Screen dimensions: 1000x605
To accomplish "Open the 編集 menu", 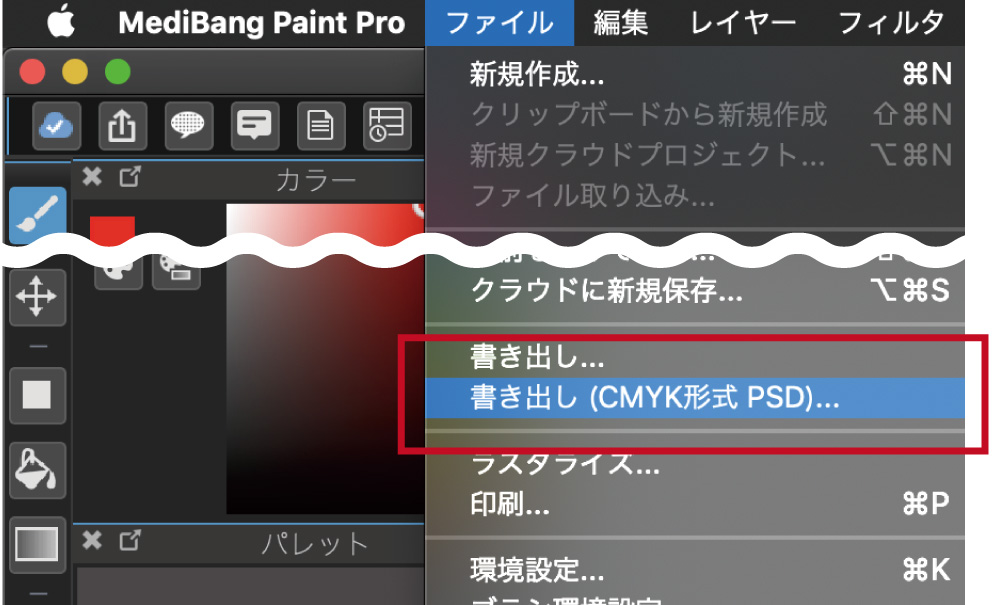I will point(621,23).
